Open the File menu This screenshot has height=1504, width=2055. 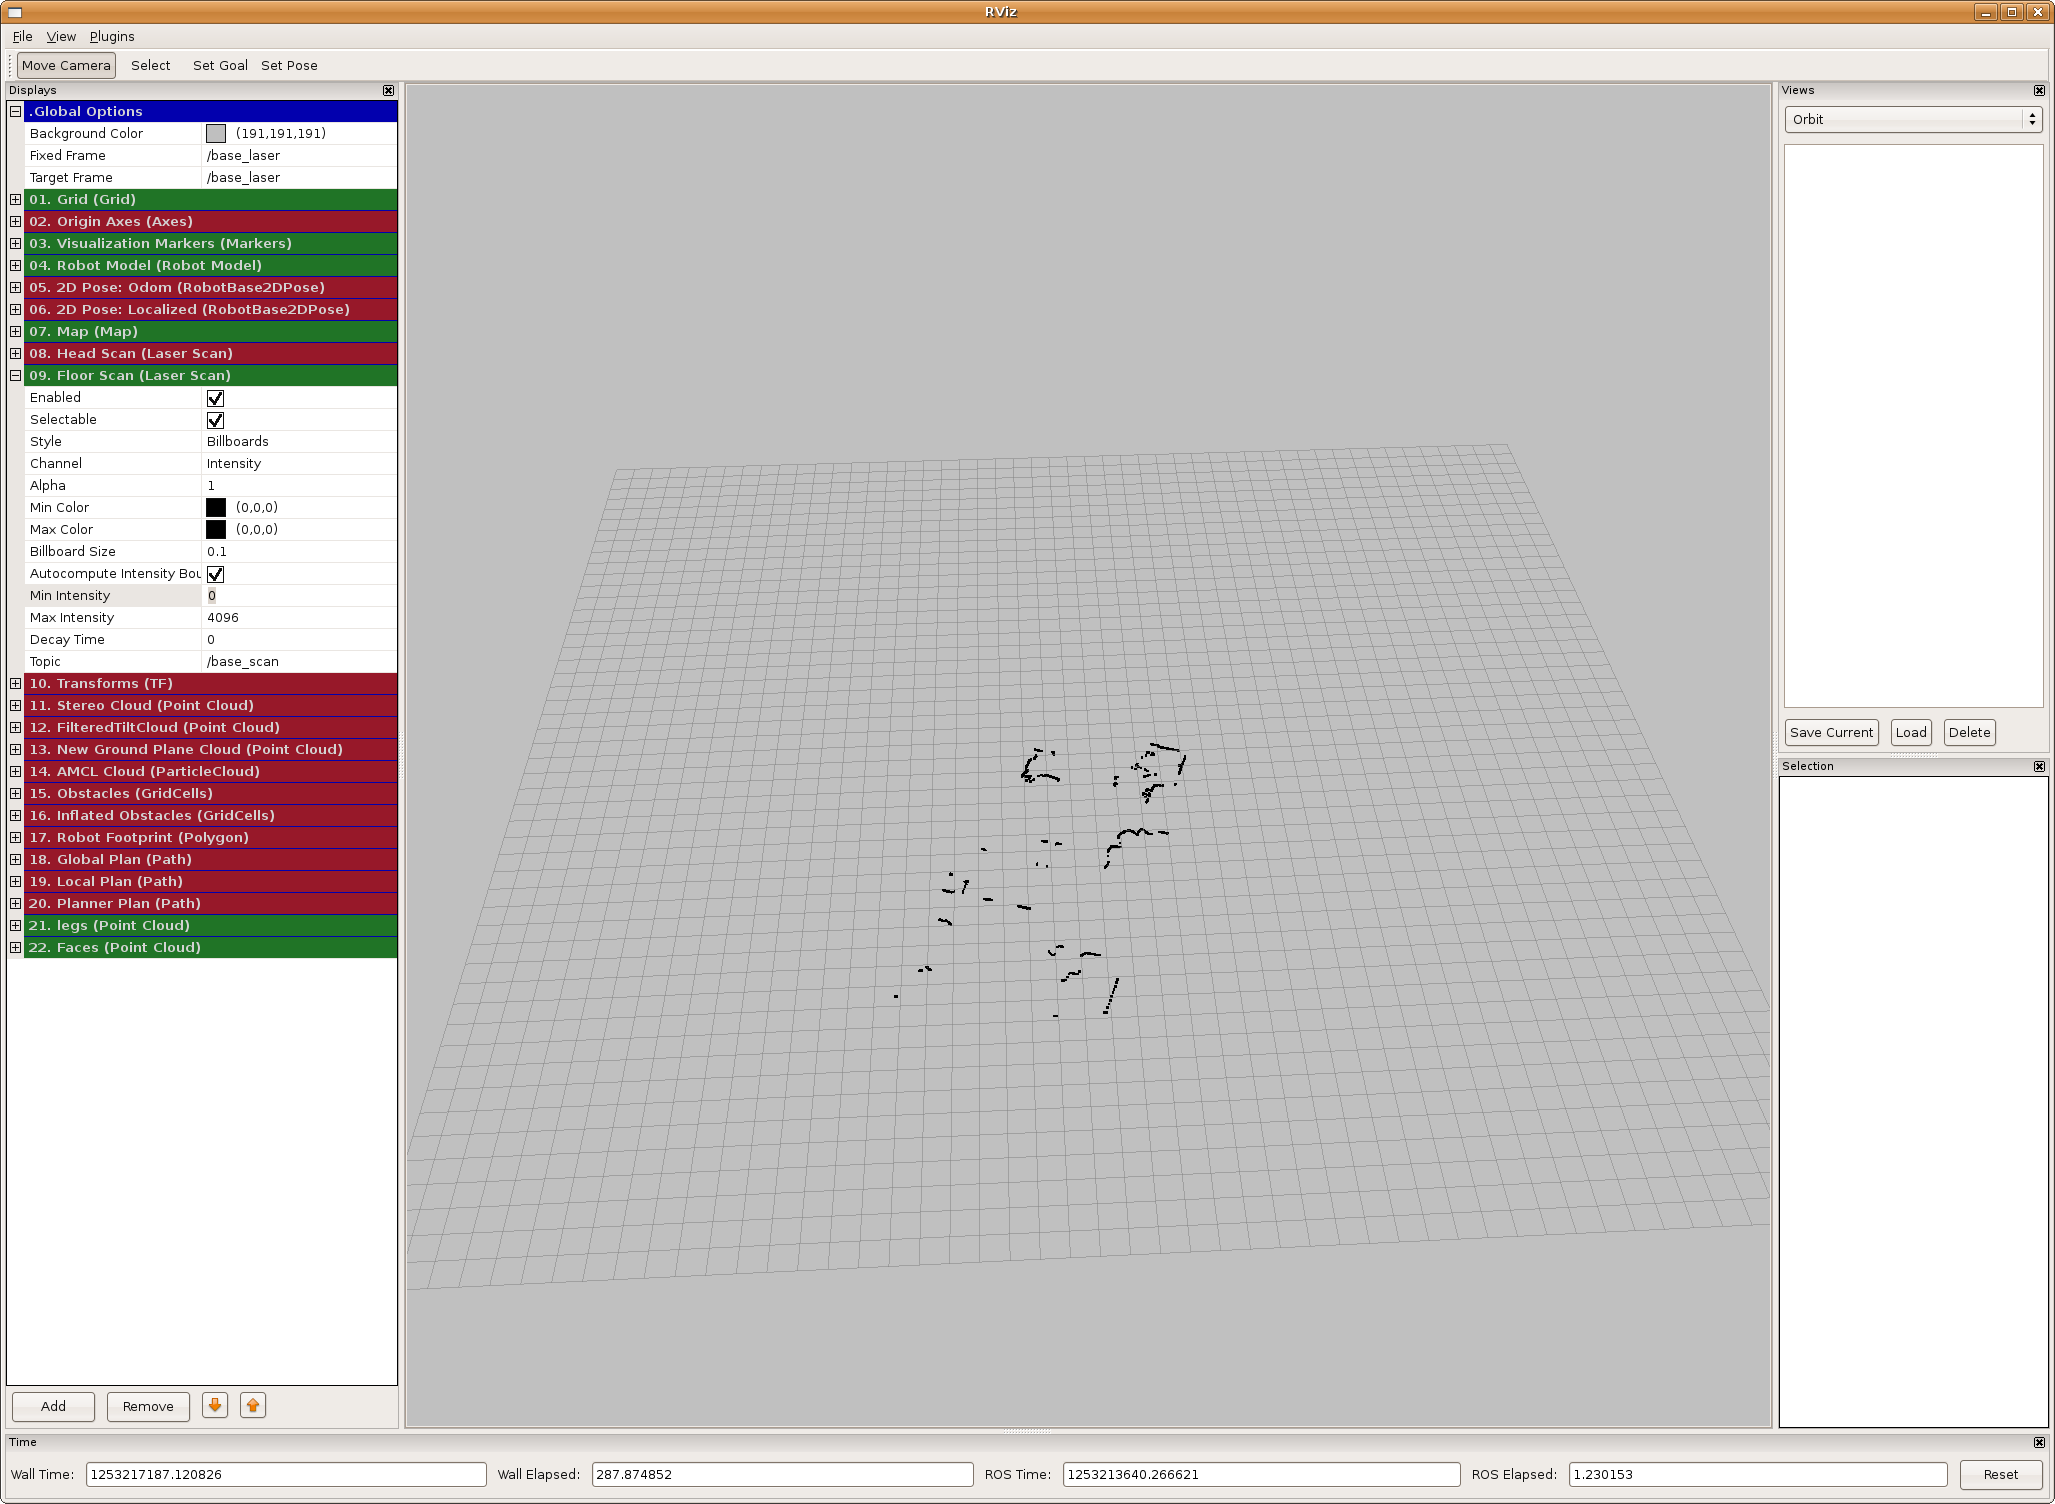[22, 36]
